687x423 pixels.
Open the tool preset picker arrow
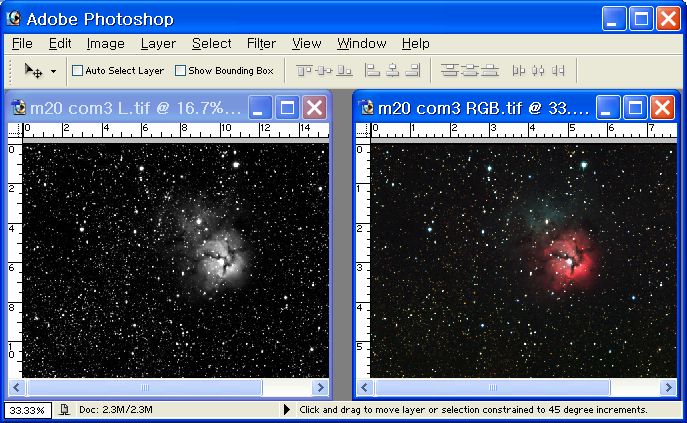(53, 72)
